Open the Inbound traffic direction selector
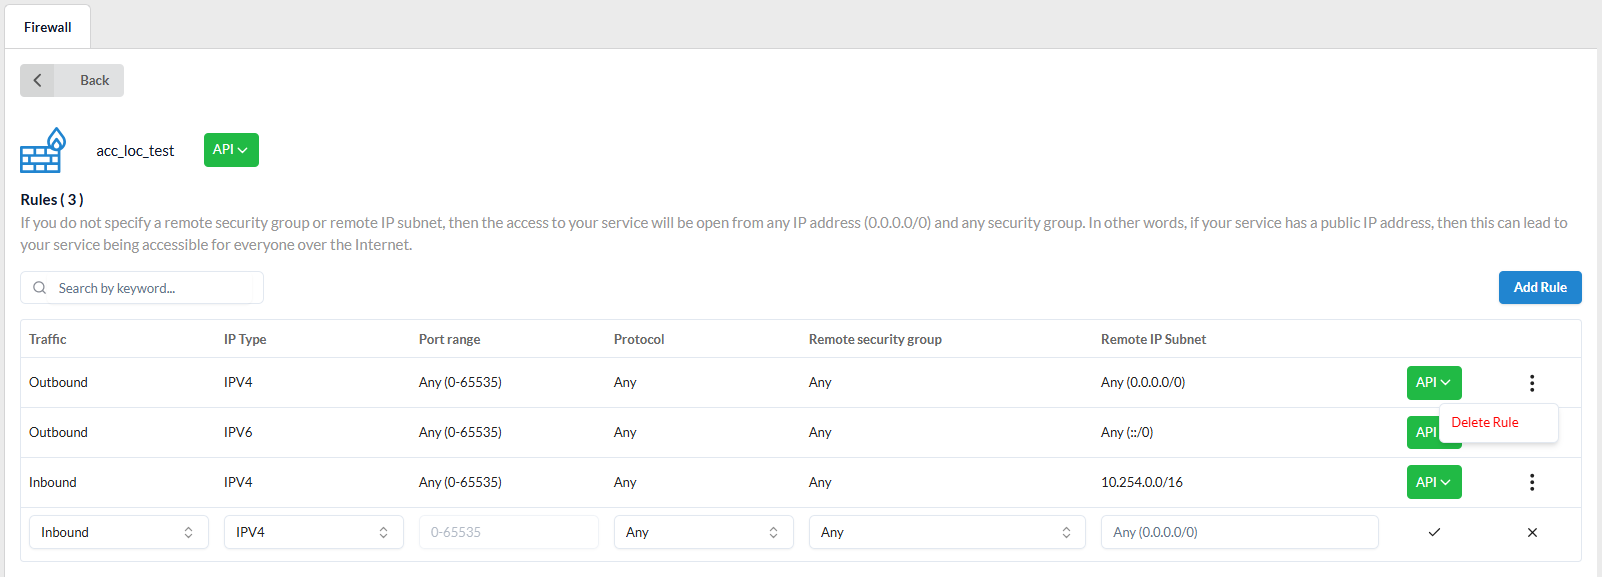This screenshot has height=577, width=1602. 118,533
